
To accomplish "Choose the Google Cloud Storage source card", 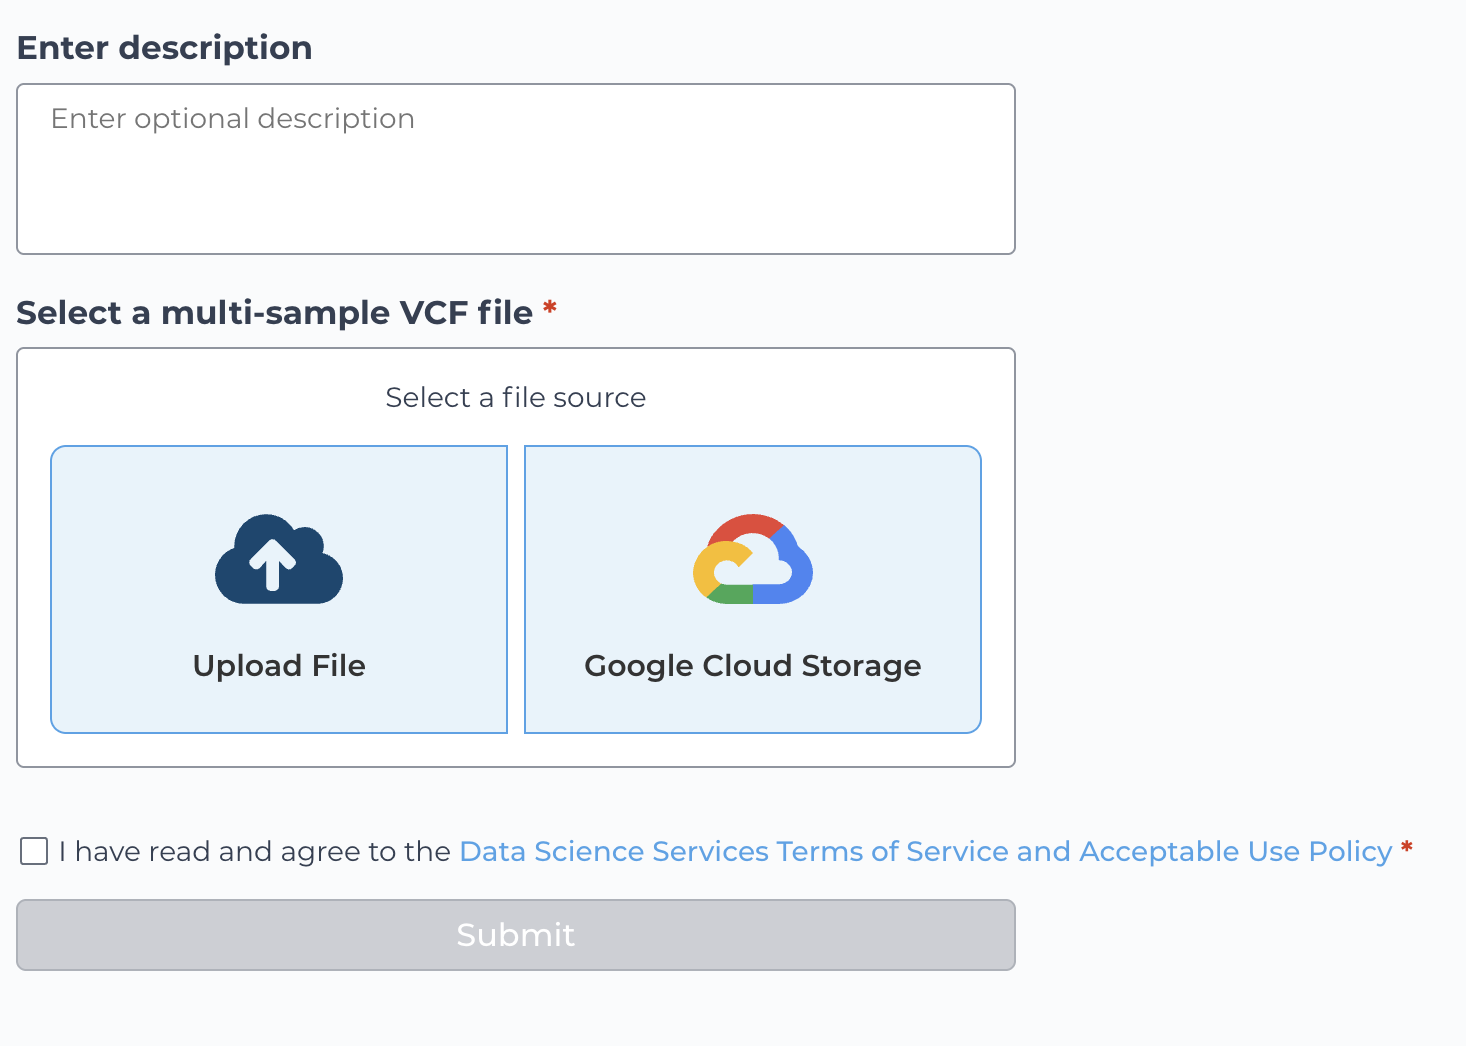I will (753, 589).
